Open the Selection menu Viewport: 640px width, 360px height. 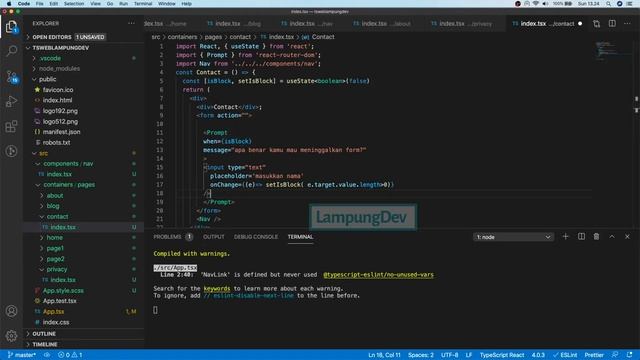(74, 4)
